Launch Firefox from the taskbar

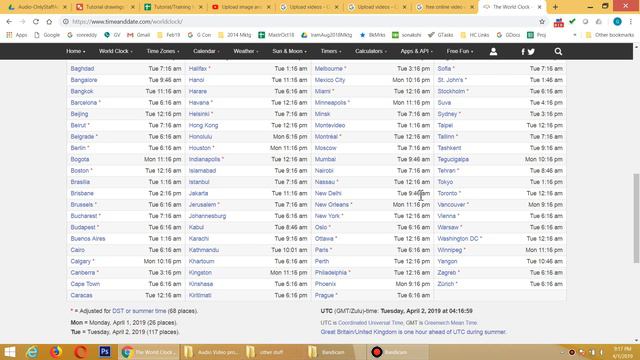(x=56, y=352)
